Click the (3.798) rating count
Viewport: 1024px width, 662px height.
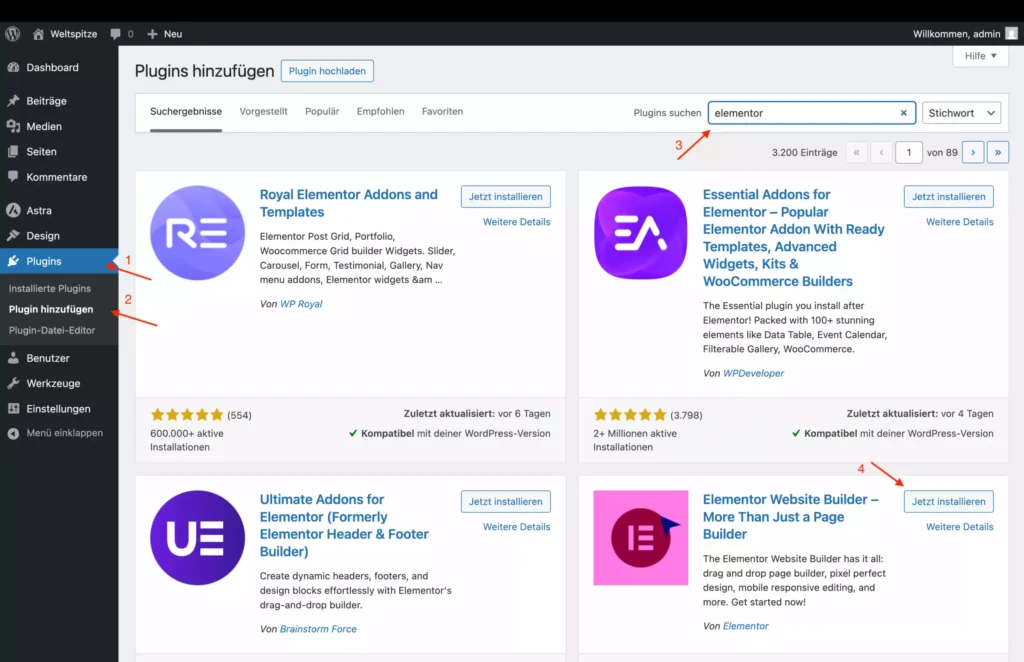686,415
